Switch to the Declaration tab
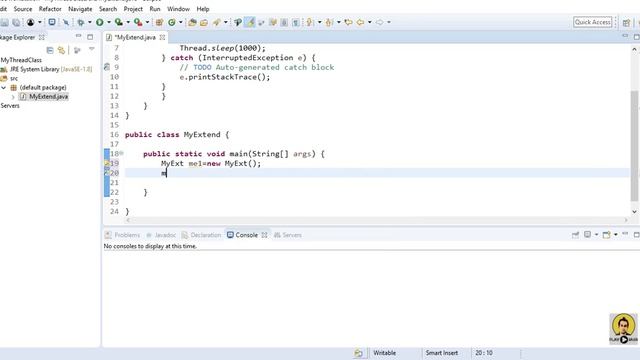Image resolution: width=640 pixels, height=360 pixels. tap(201, 235)
